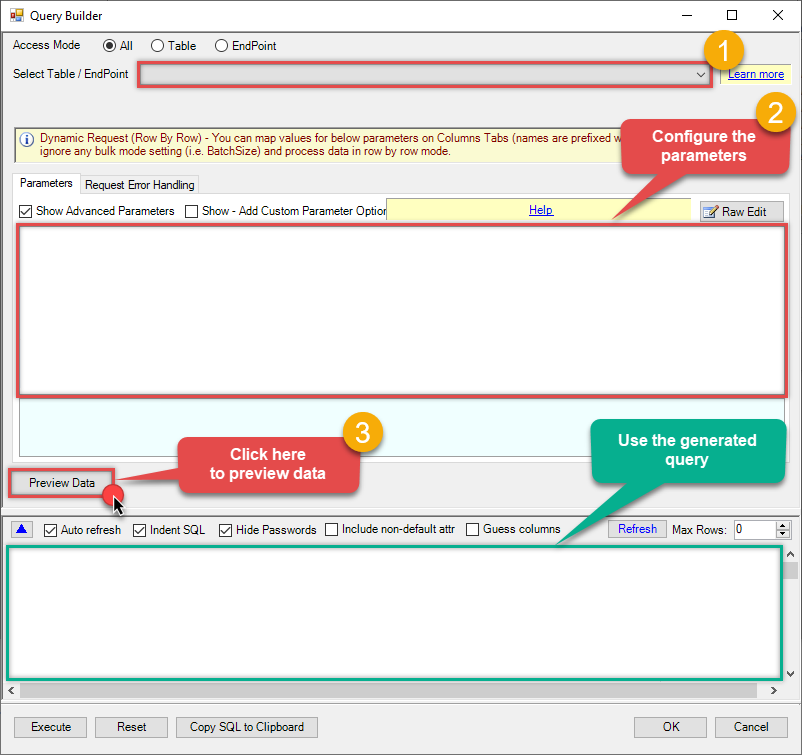Click the Preview Data button
Screen dimensions: 802x755
click(x=62, y=483)
